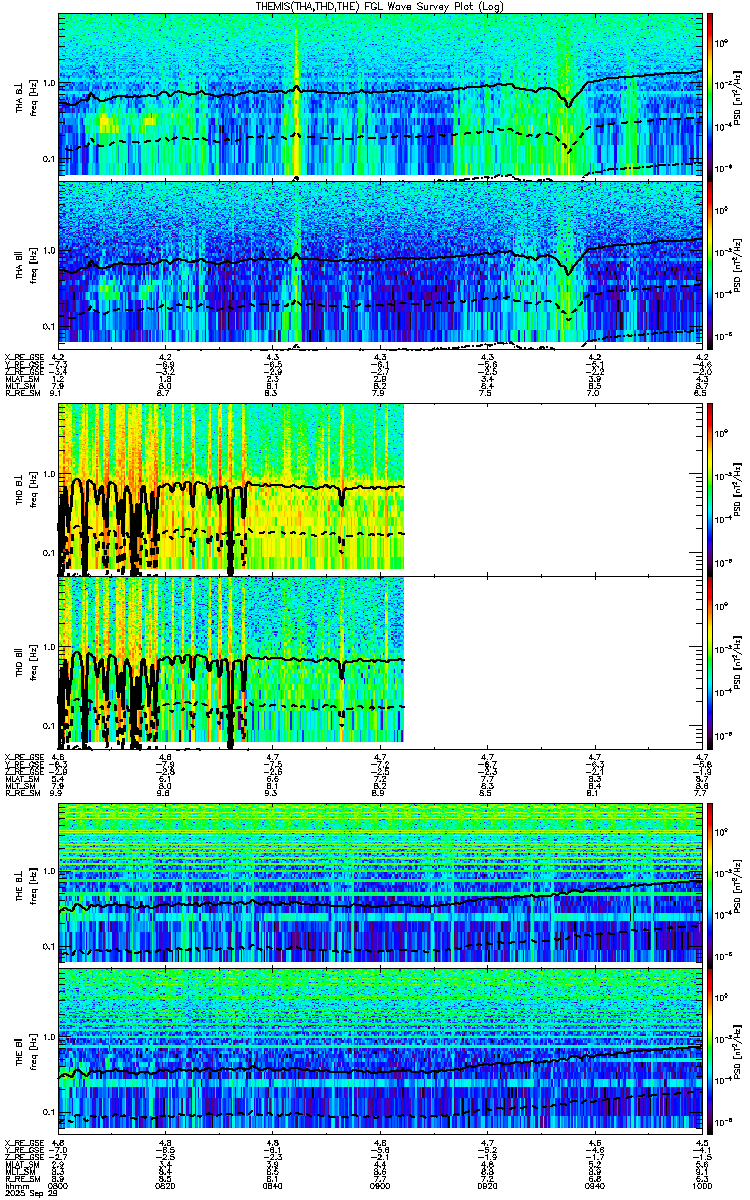Click the THE B⊥ panel color bar
Screen dimensions: 750x1200
pos(710,882)
